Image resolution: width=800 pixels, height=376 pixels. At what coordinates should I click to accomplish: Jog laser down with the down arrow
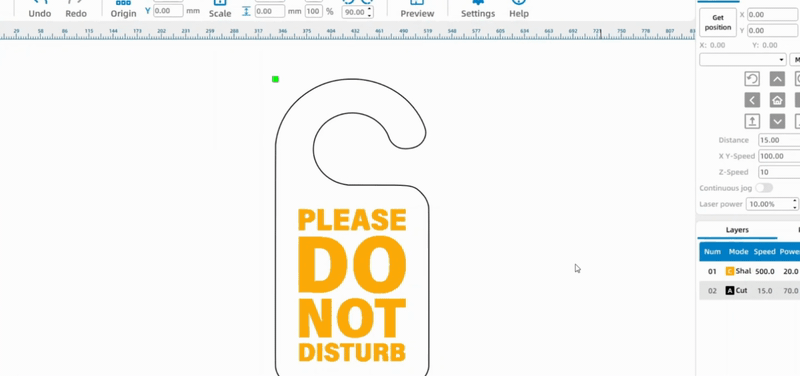tap(777, 121)
